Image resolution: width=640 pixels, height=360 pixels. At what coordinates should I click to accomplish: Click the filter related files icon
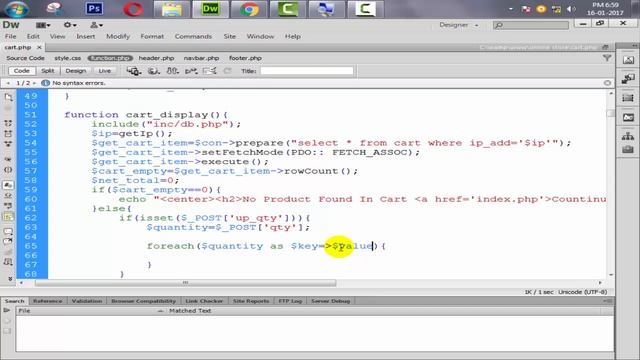[x=607, y=58]
